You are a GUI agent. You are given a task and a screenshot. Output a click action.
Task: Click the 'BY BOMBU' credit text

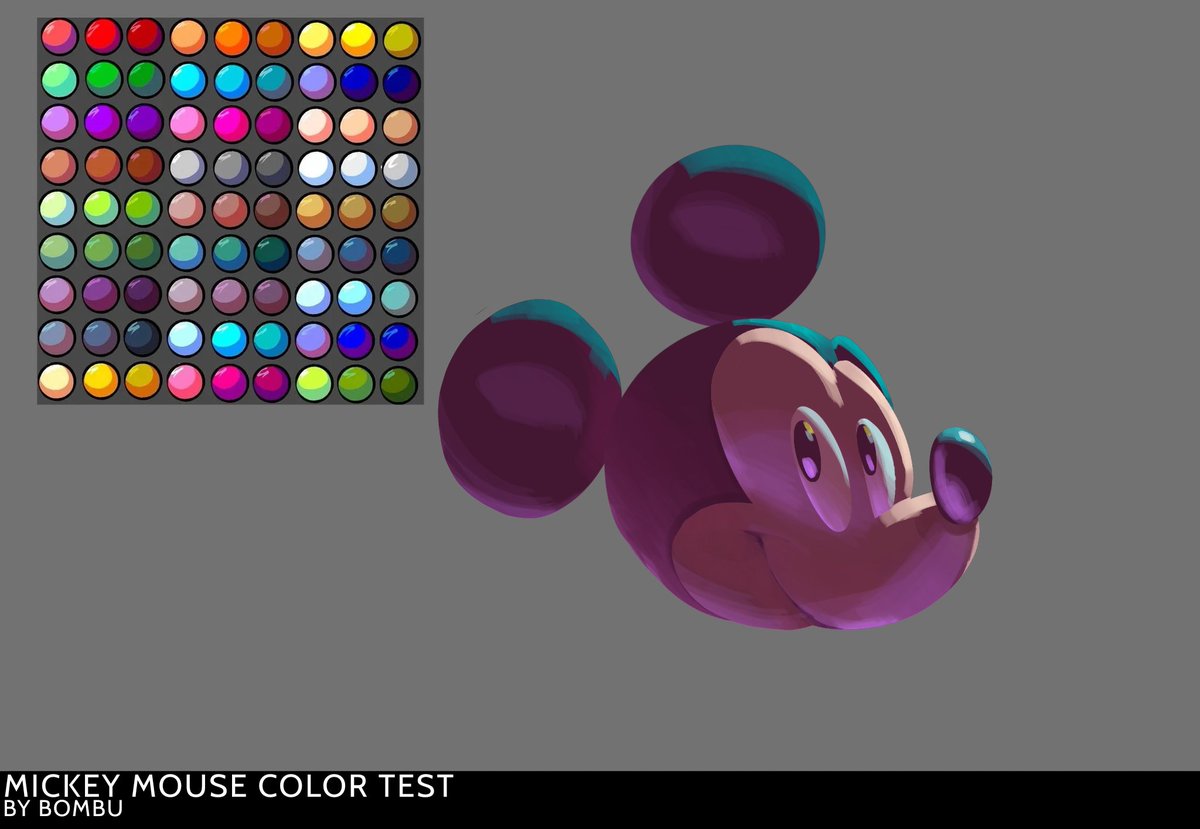pos(63,808)
